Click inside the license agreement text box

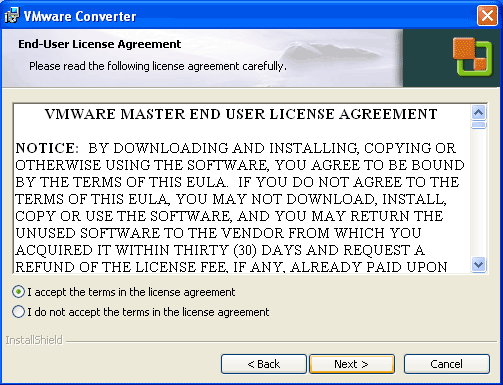[242, 189]
